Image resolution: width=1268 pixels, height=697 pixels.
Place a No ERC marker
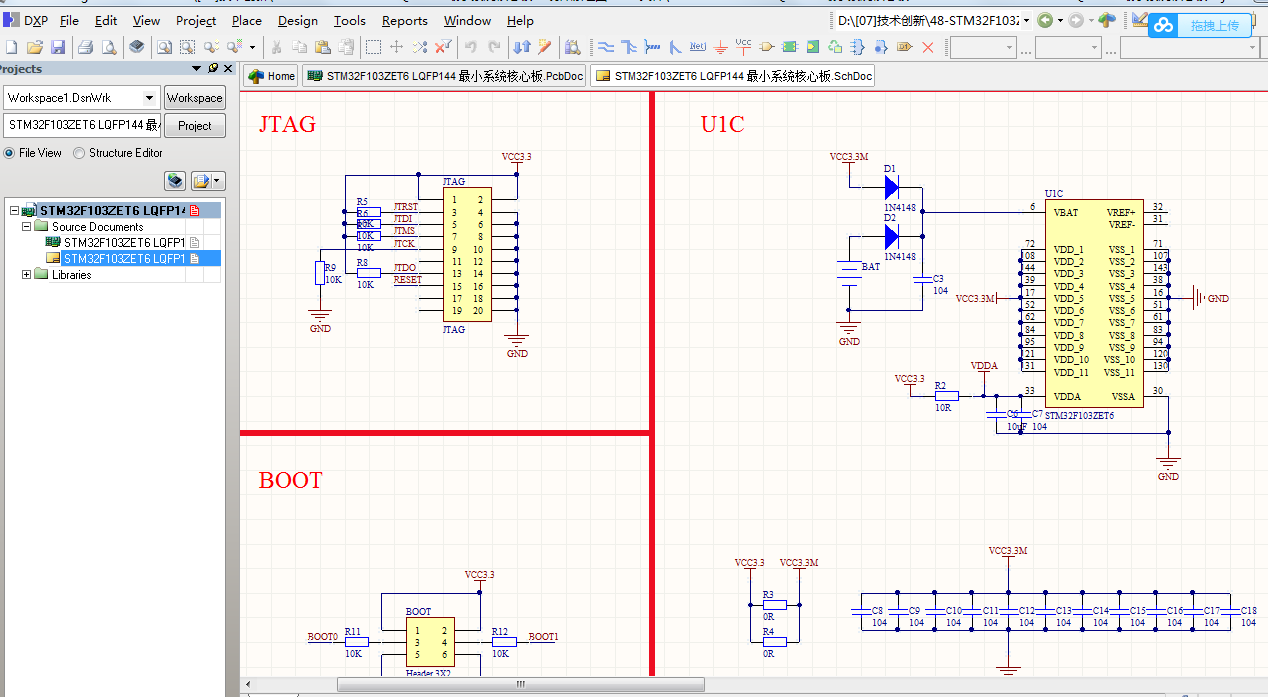[x=928, y=47]
